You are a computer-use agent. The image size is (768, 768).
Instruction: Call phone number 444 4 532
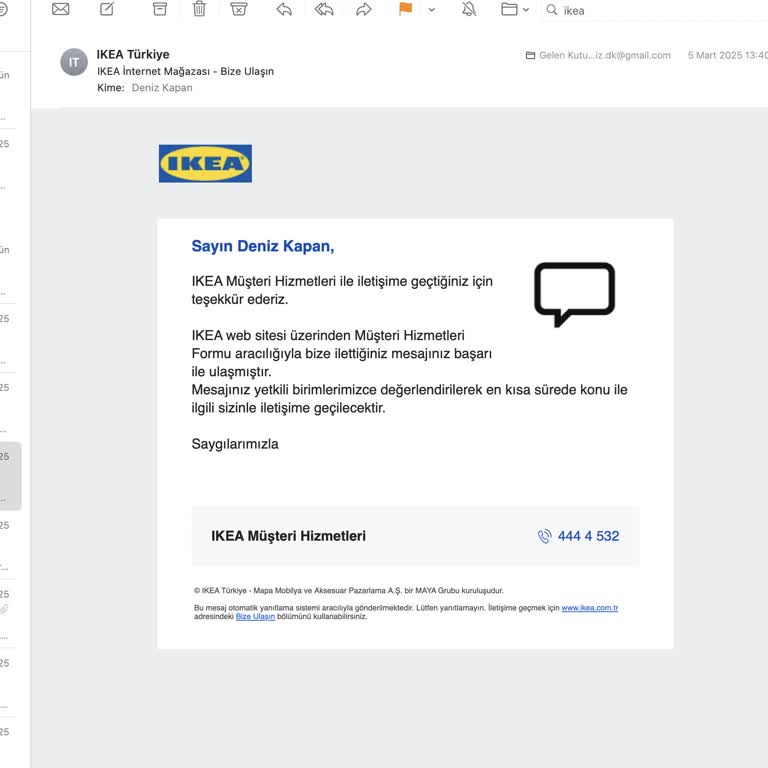(588, 536)
